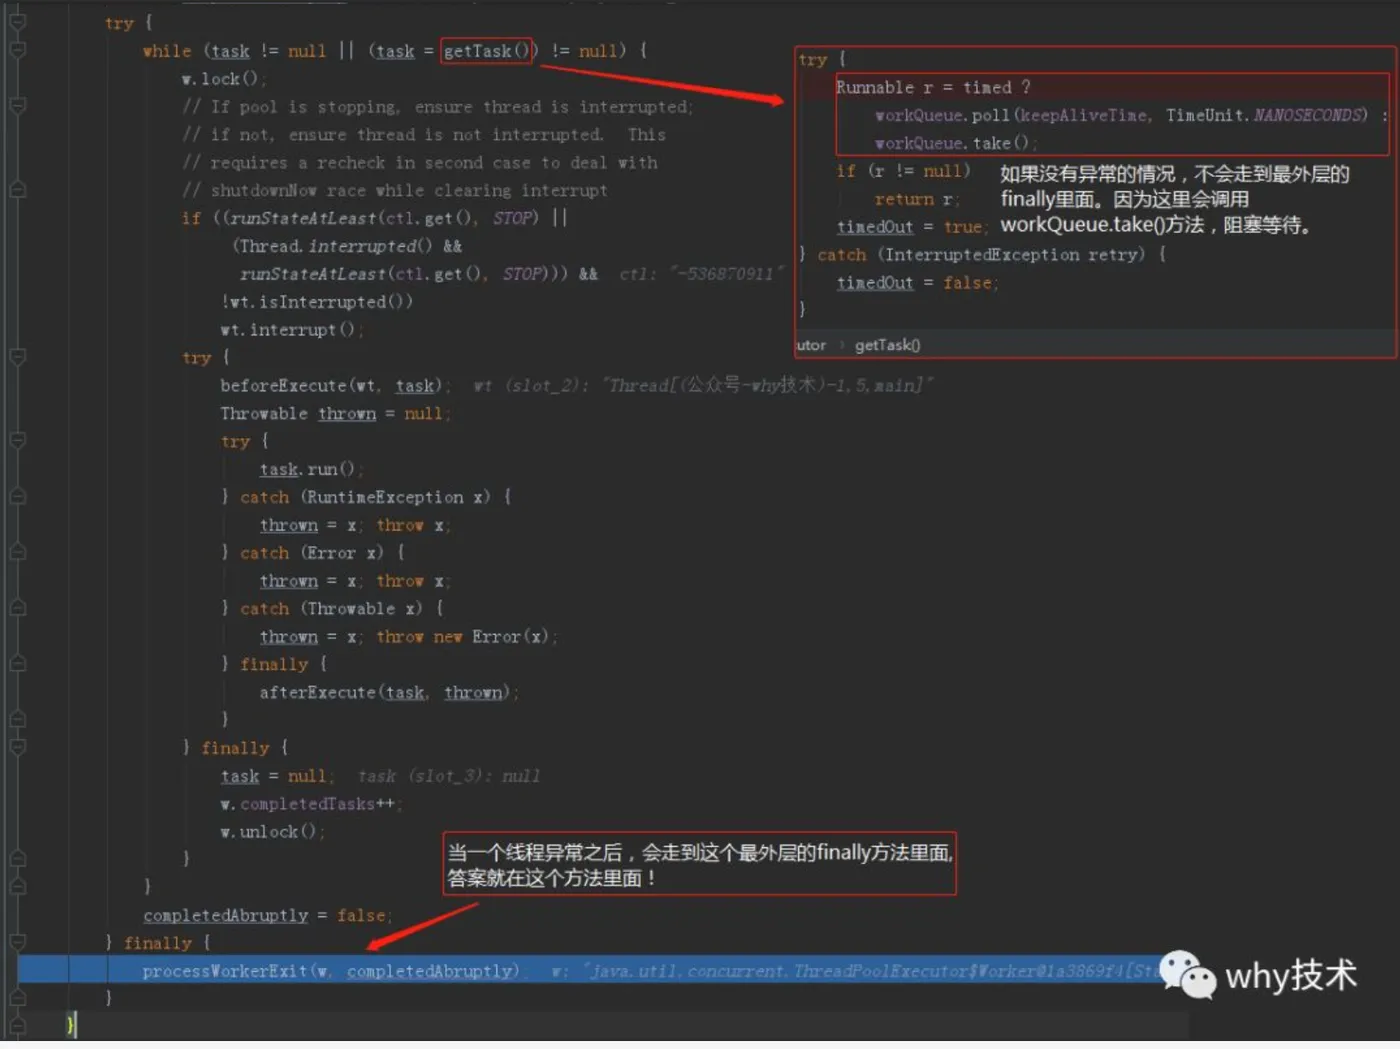This screenshot has width=1400, height=1049.
Task: Fold the catch (RuntimeException x) block
Action: (x=17, y=497)
